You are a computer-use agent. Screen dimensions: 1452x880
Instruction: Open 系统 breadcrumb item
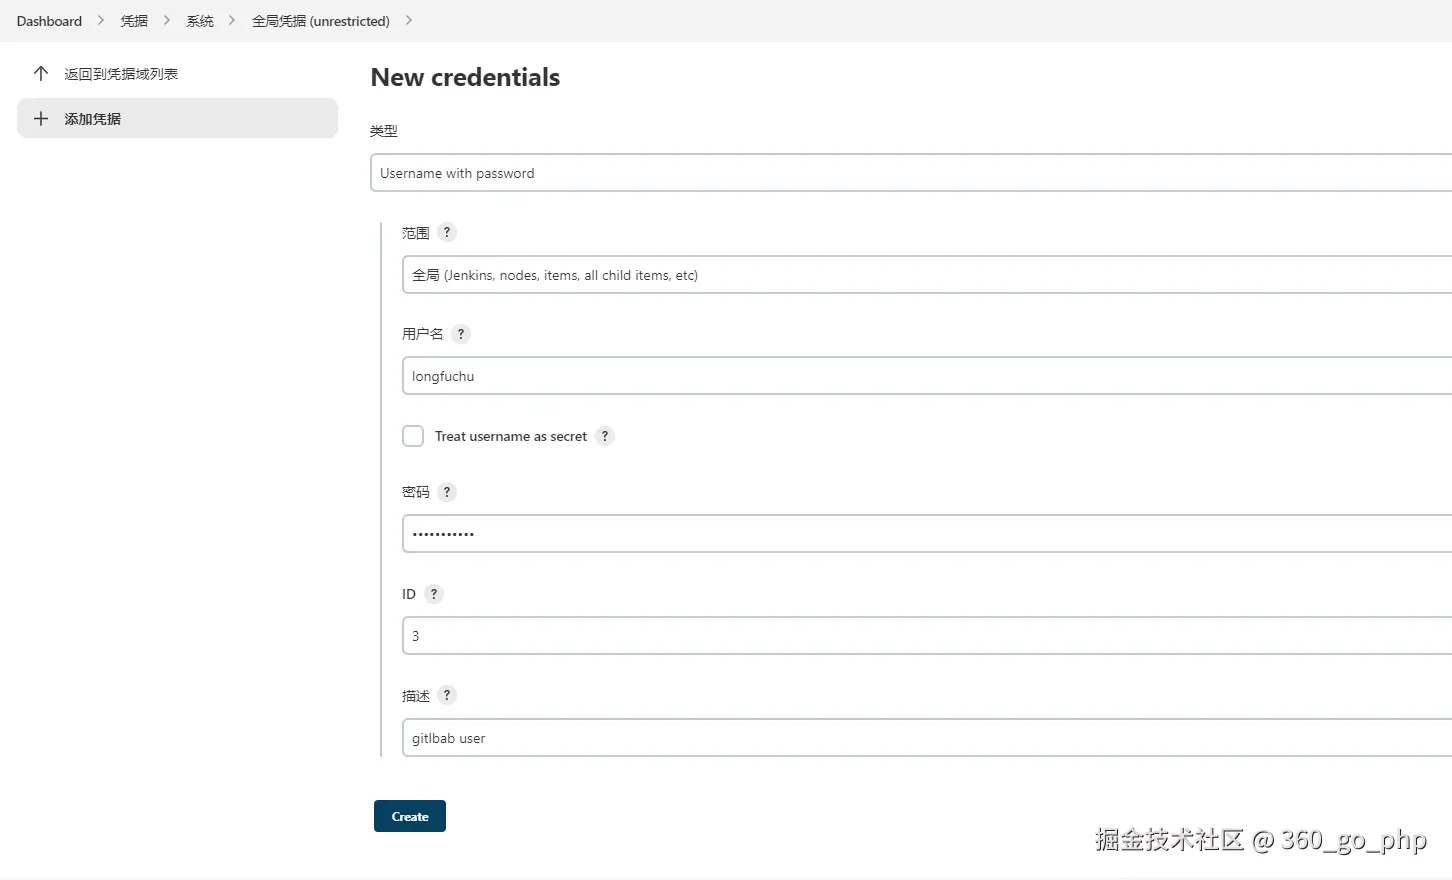[200, 21]
